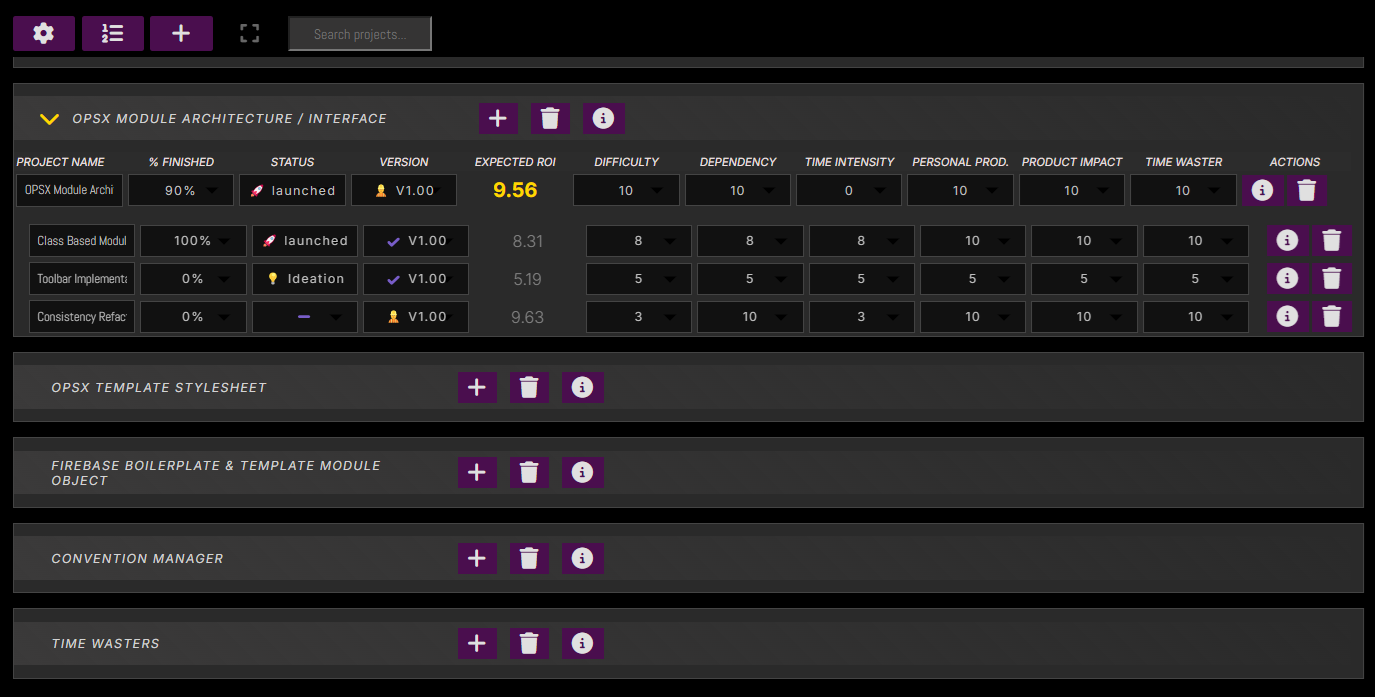Collapse OPSX Module Architecture / Interface group
Screen dimensions: 1375x697
click(x=49, y=119)
